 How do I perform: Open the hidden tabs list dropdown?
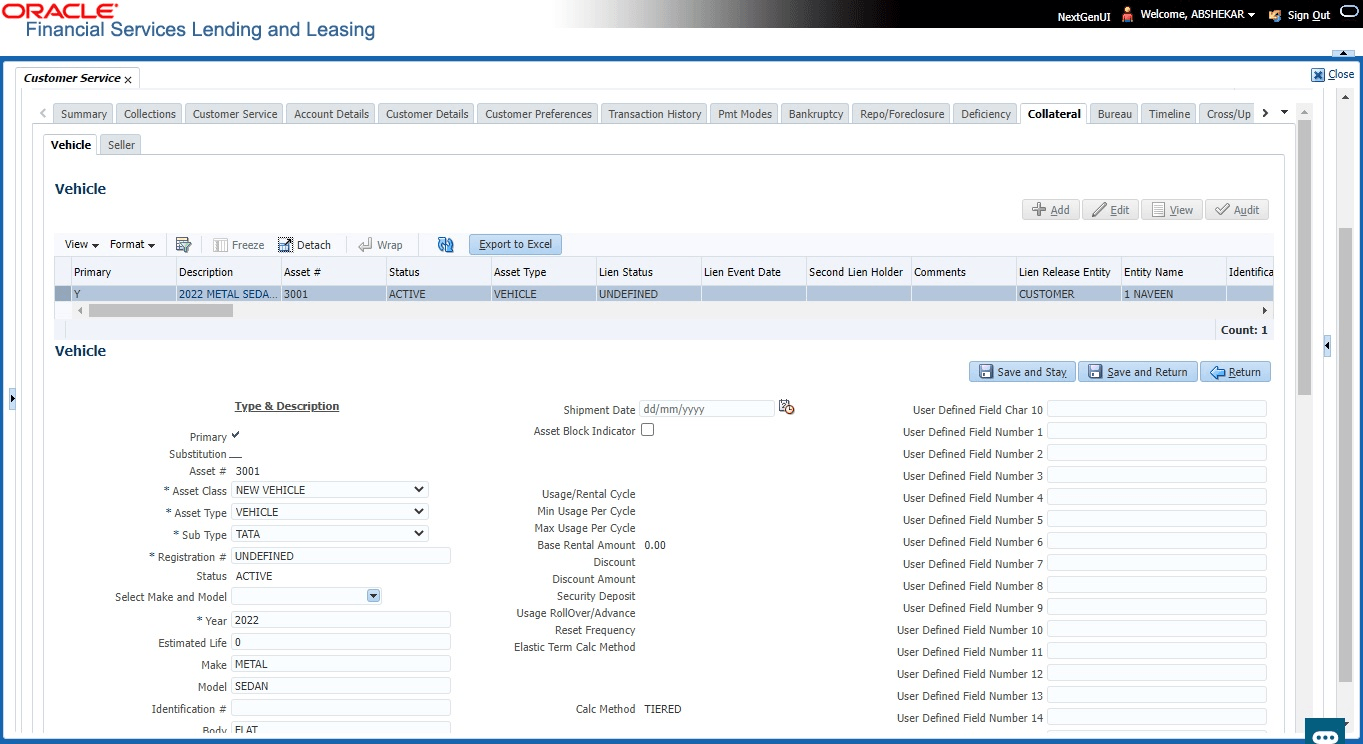tap(1284, 113)
